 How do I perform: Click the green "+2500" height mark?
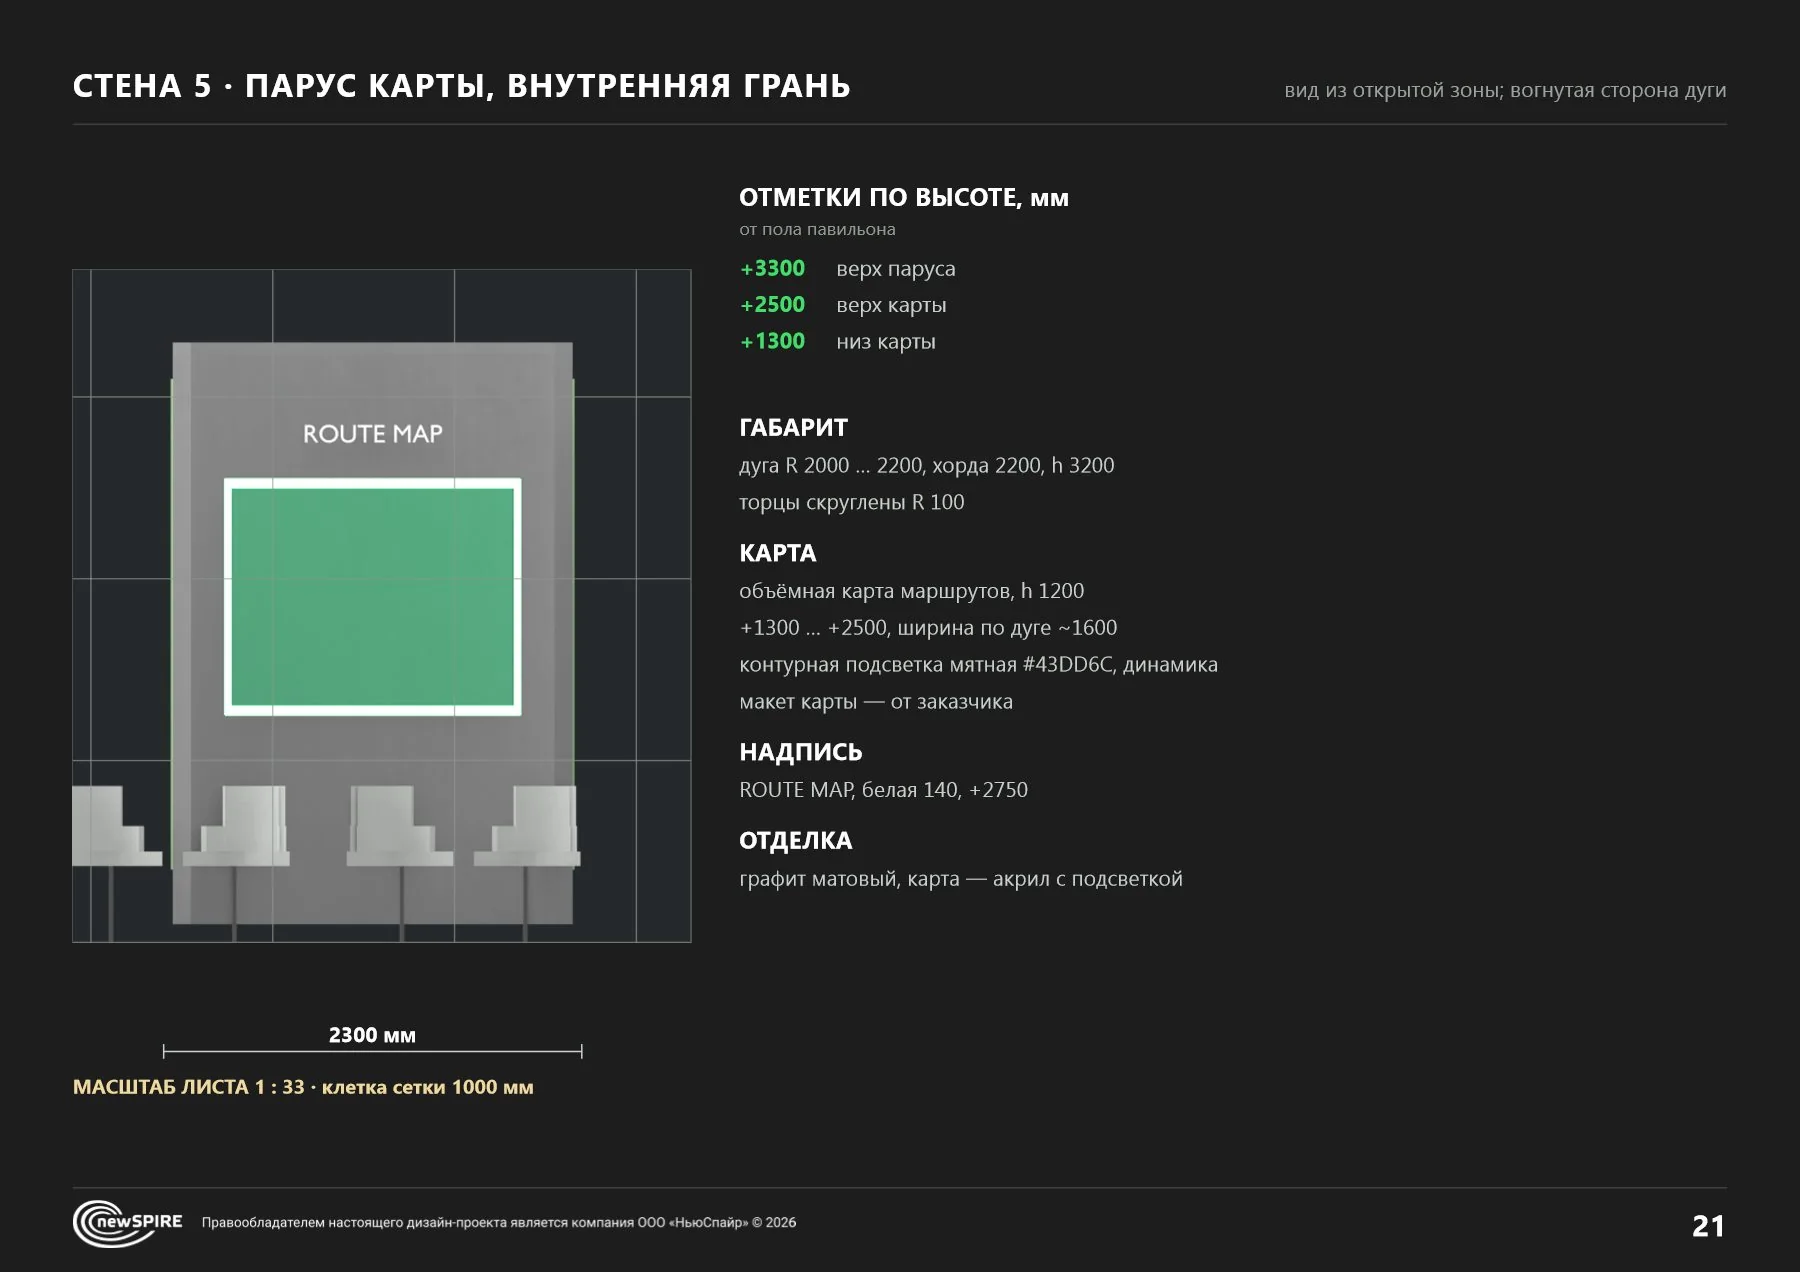point(772,304)
